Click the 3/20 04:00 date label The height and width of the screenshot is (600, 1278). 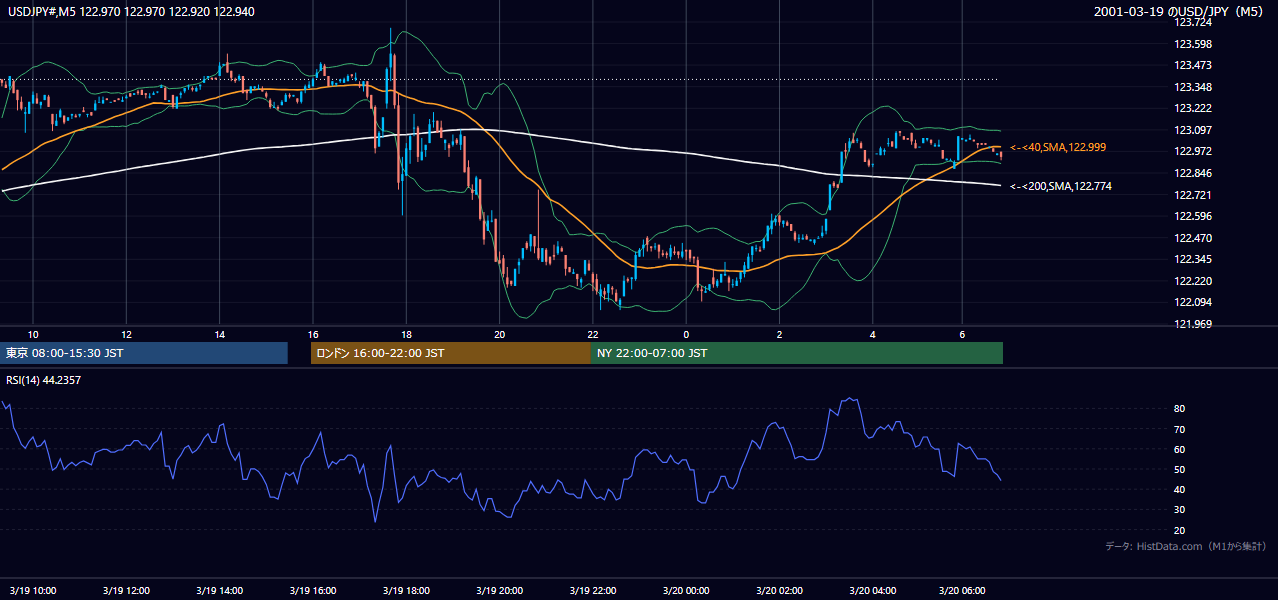pos(872,591)
